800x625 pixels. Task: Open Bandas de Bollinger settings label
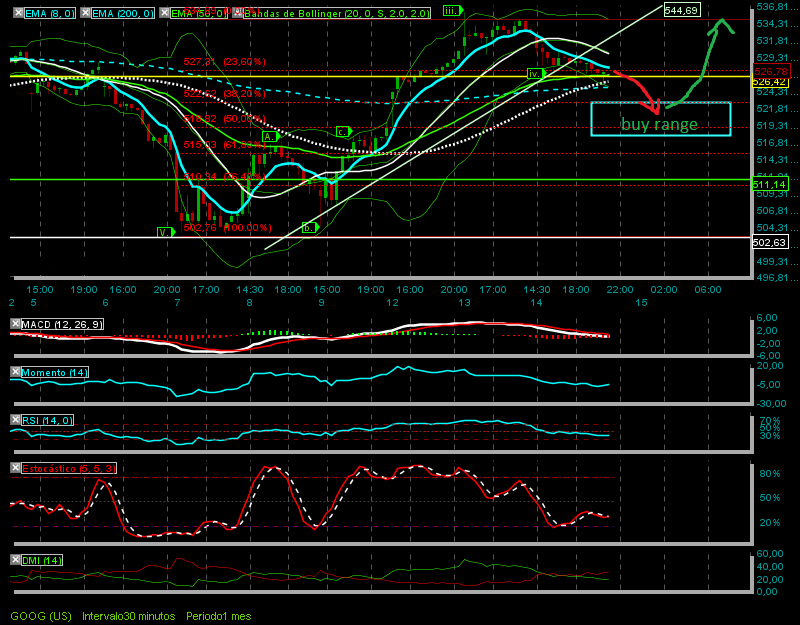336,13
